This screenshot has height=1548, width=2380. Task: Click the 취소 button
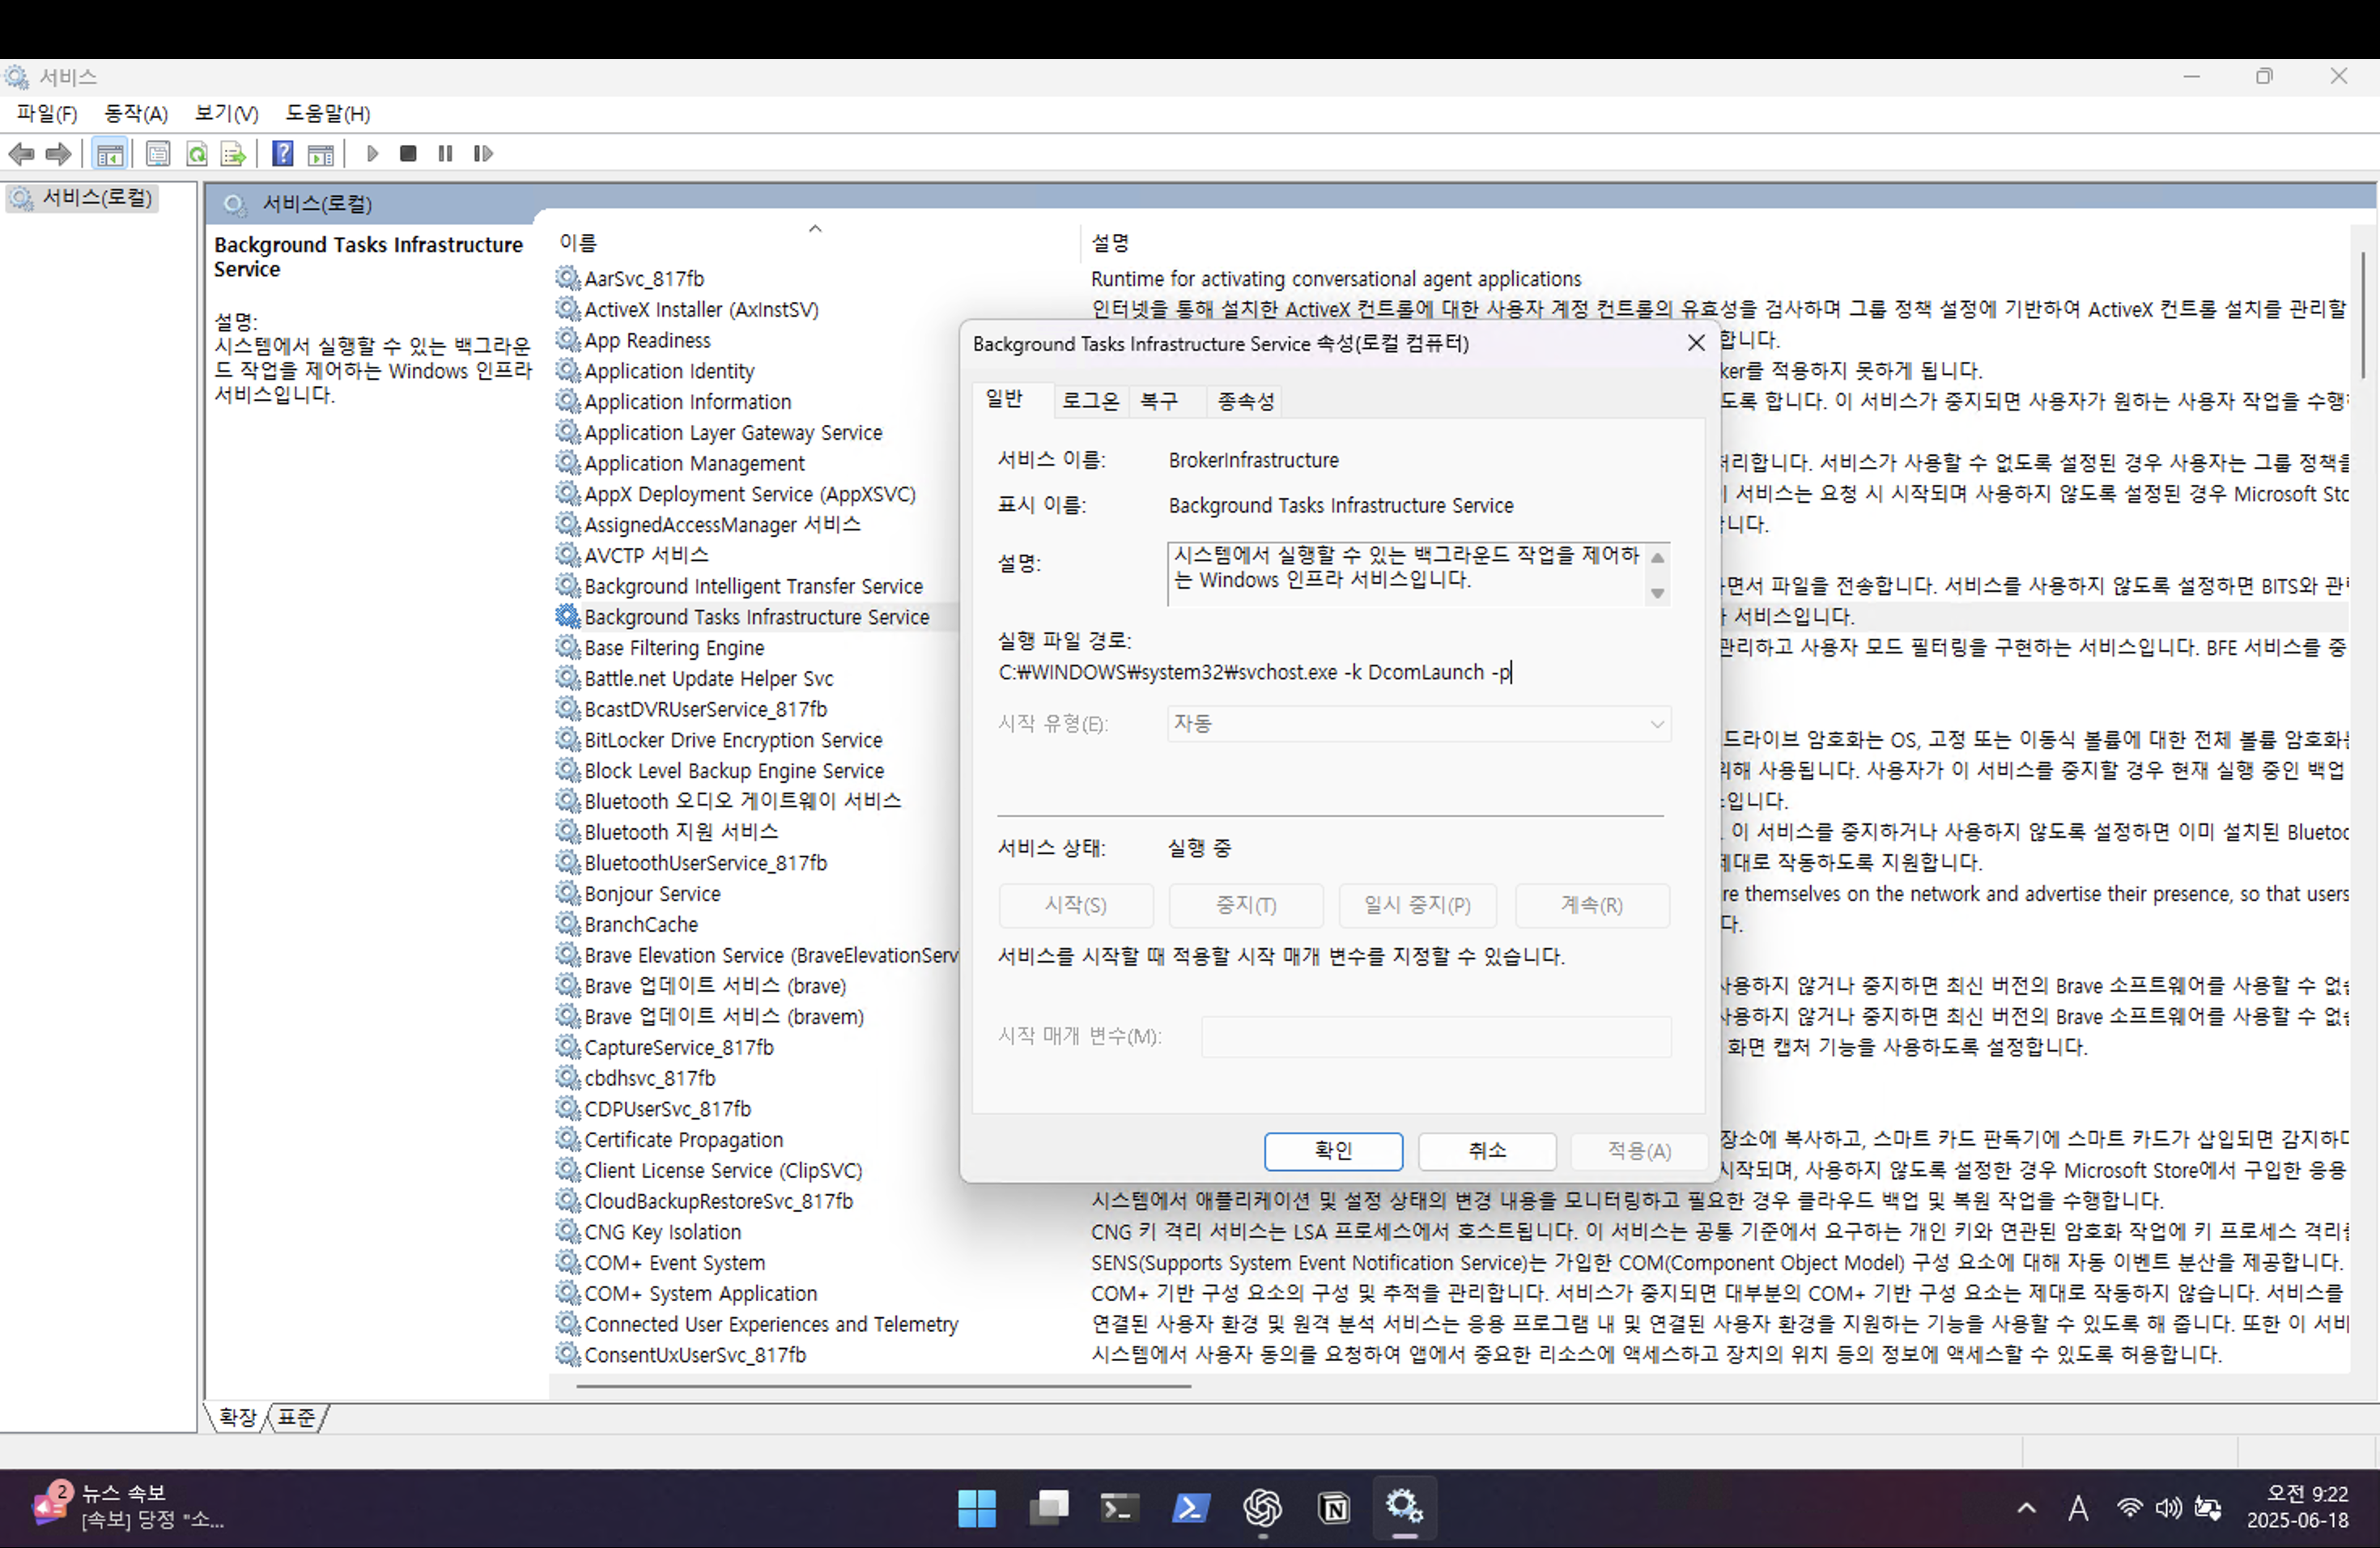[1486, 1151]
